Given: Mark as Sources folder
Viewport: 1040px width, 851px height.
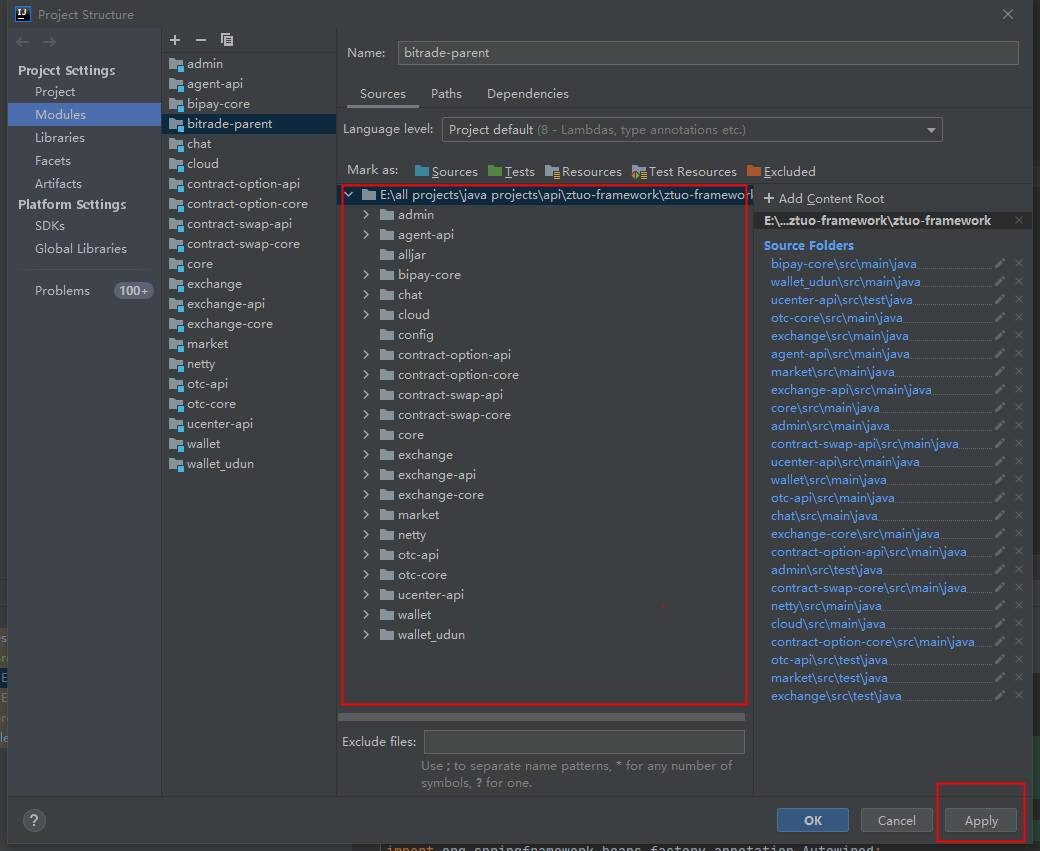Looking at the screenshot, I should pyautogui.click(x=446, y=172).
